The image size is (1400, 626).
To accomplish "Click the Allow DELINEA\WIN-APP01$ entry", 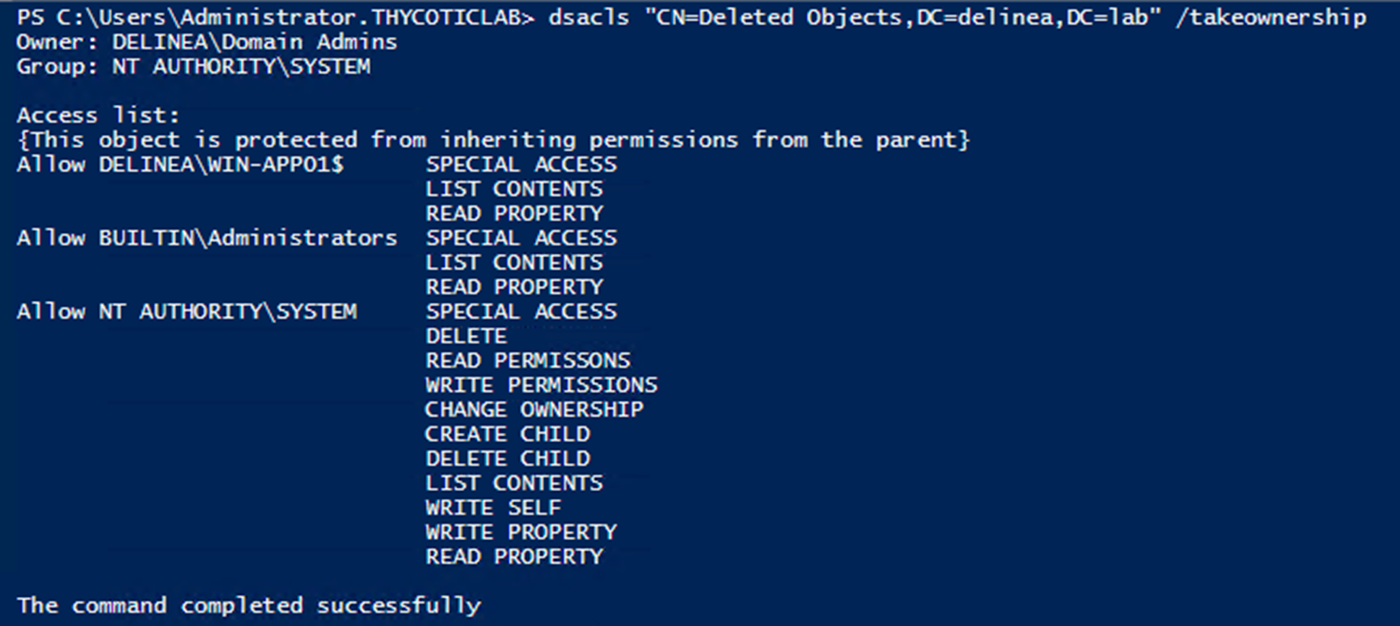I will (x=180, y=165).
